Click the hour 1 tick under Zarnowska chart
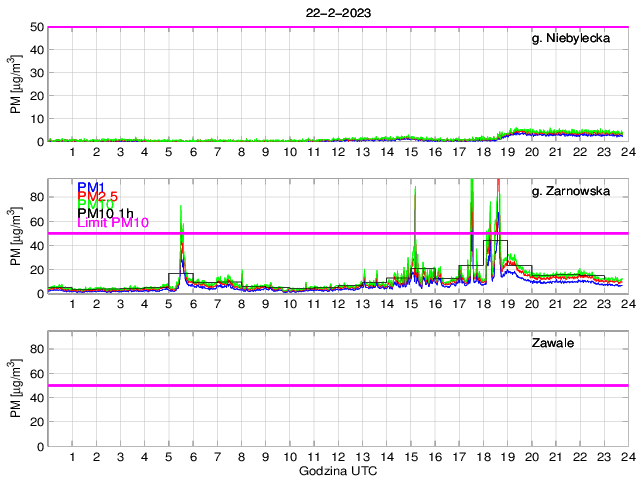The height and width of the screenshot is (480, 640). pyautogui.click(x=72, y=304)
